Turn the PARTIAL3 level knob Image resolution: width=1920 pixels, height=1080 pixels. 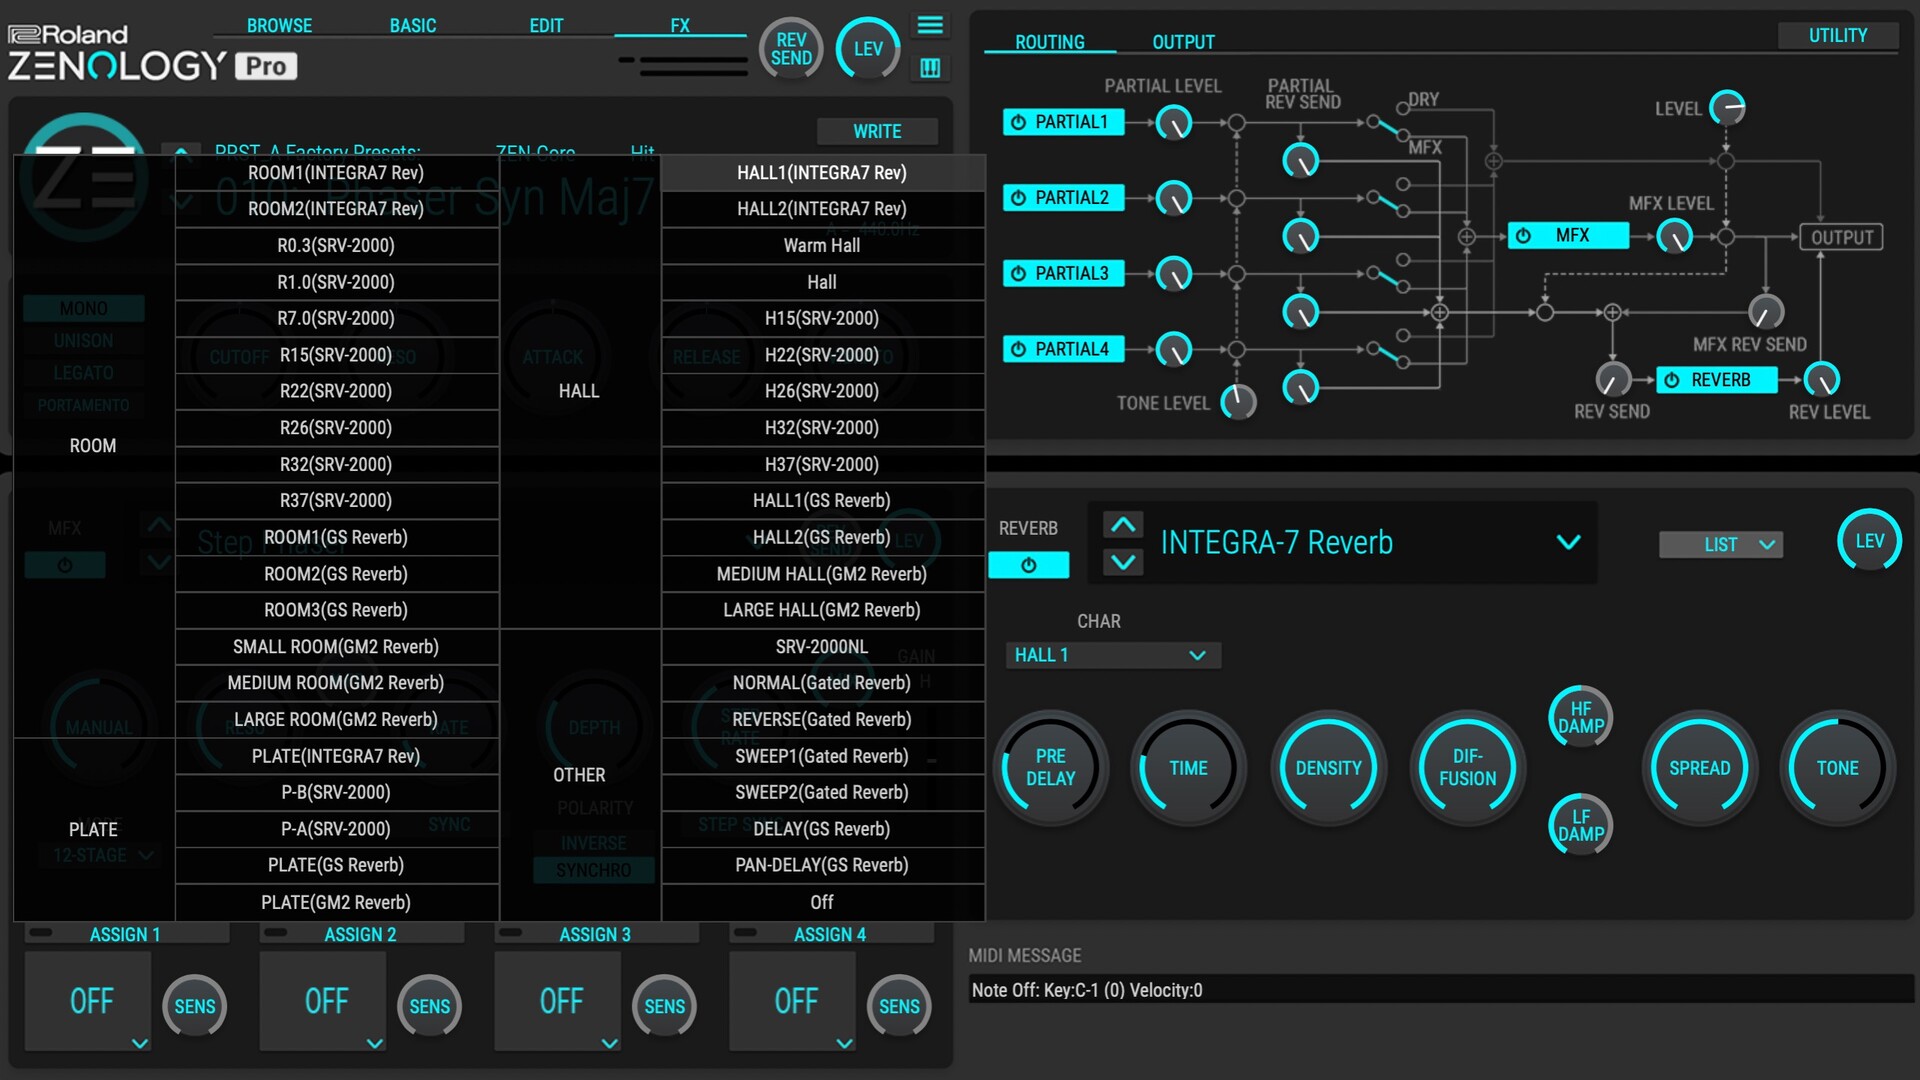tap(1174, 273)
